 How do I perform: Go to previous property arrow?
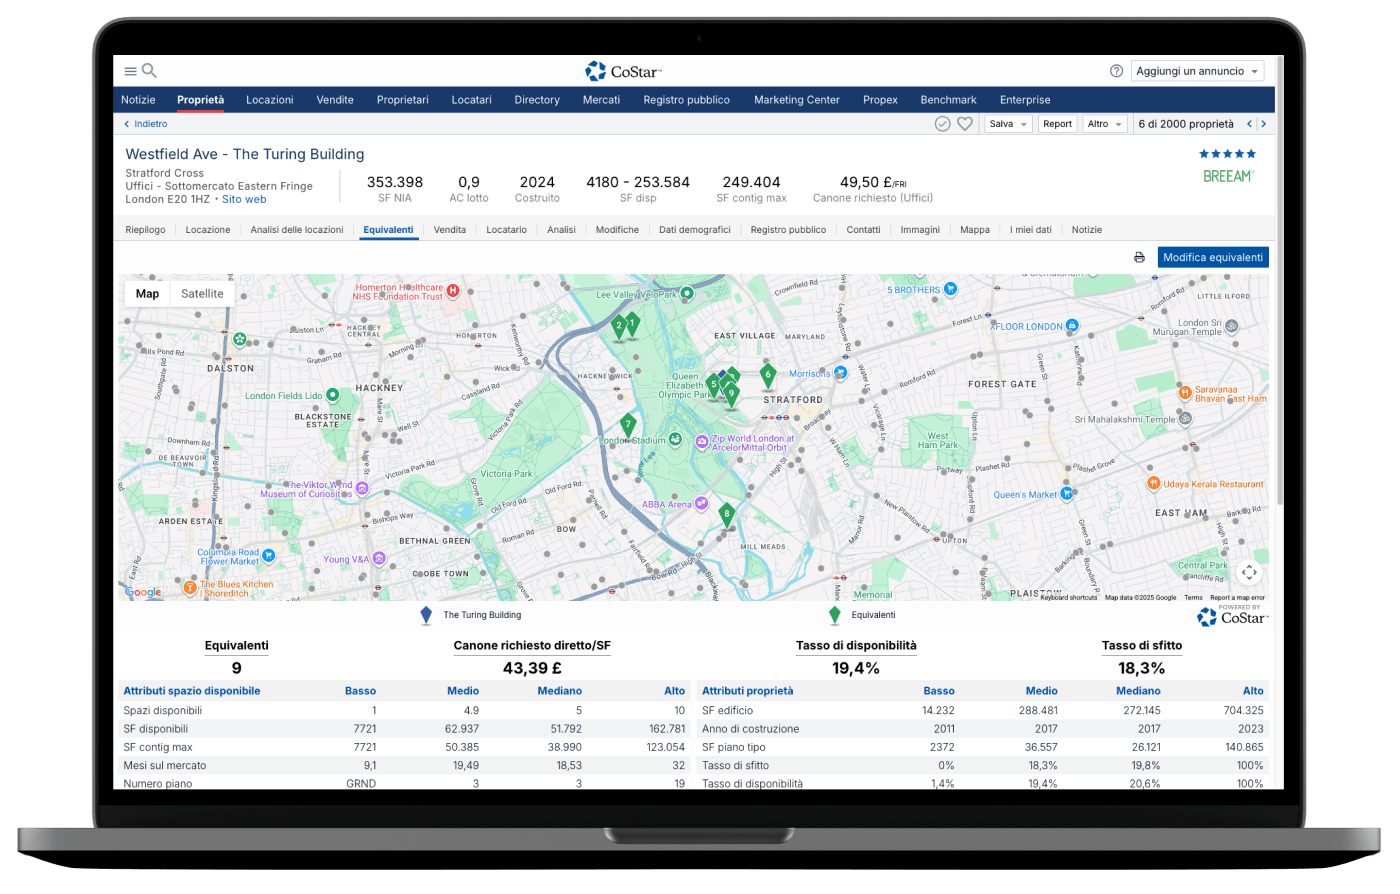tap(1249, 124)
